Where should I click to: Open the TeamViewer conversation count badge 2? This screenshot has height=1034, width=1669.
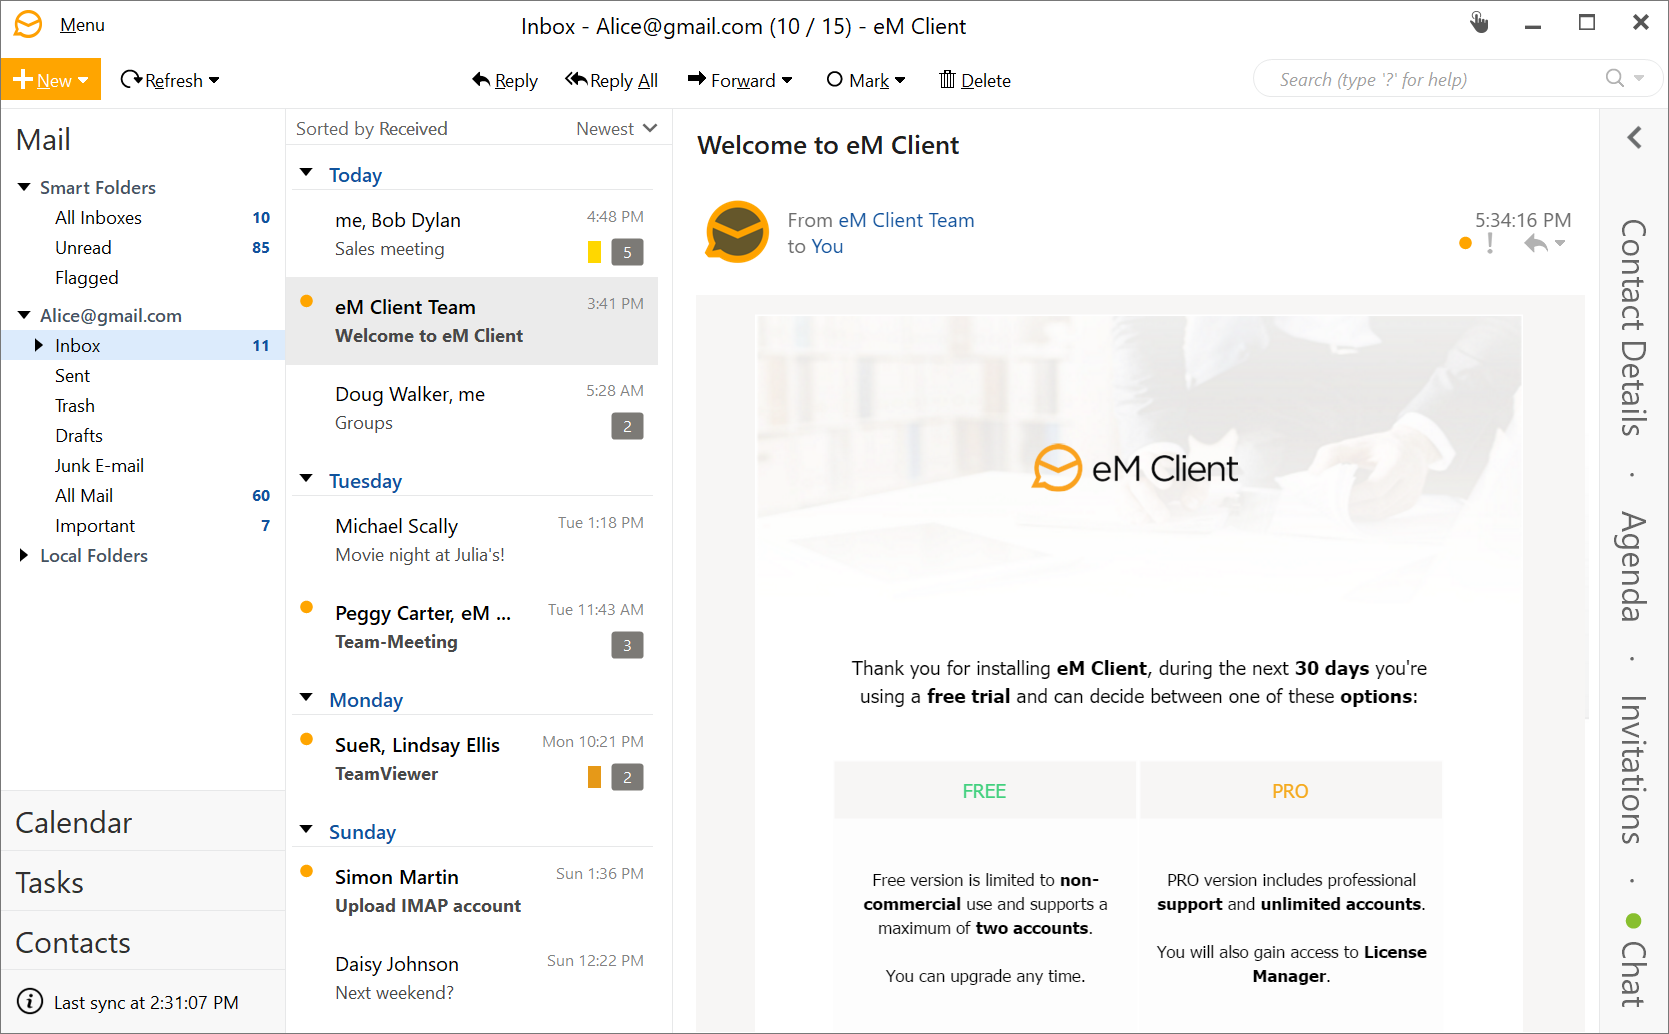[x=627, y=777]
